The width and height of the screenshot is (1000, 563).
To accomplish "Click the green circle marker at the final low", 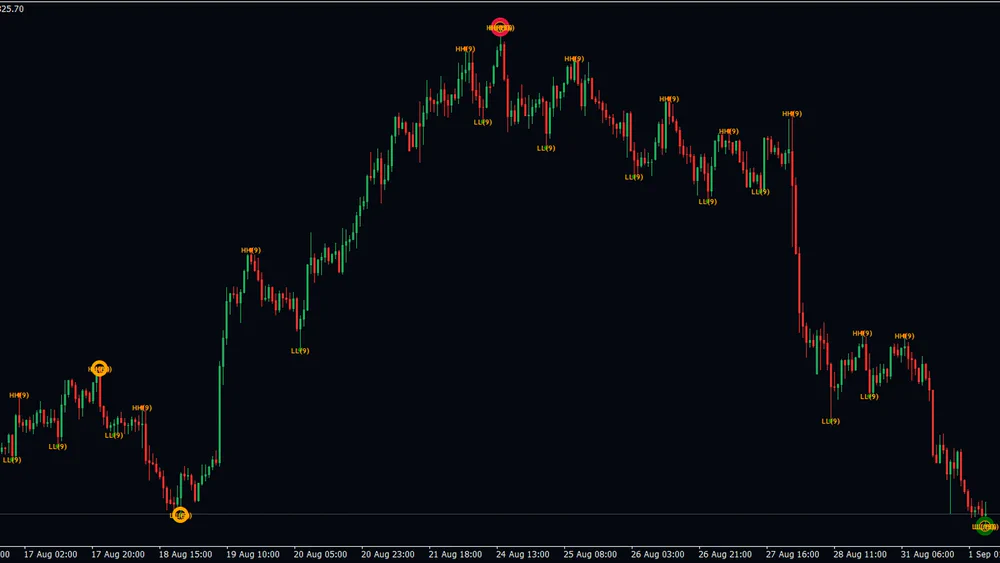I will pyautogui.click(x=985, y=527).
